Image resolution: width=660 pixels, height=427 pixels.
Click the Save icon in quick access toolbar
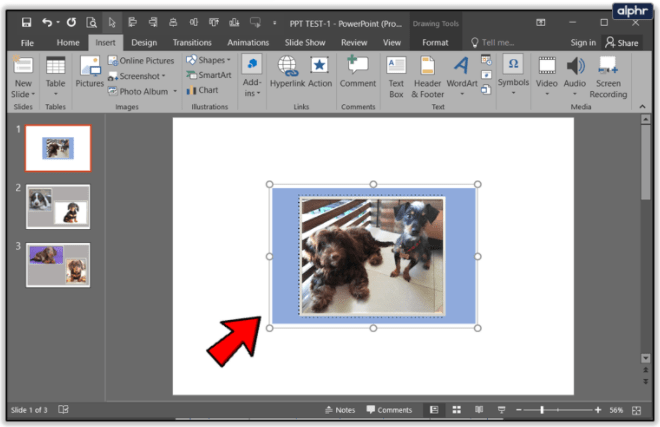[x=26, y=21]
